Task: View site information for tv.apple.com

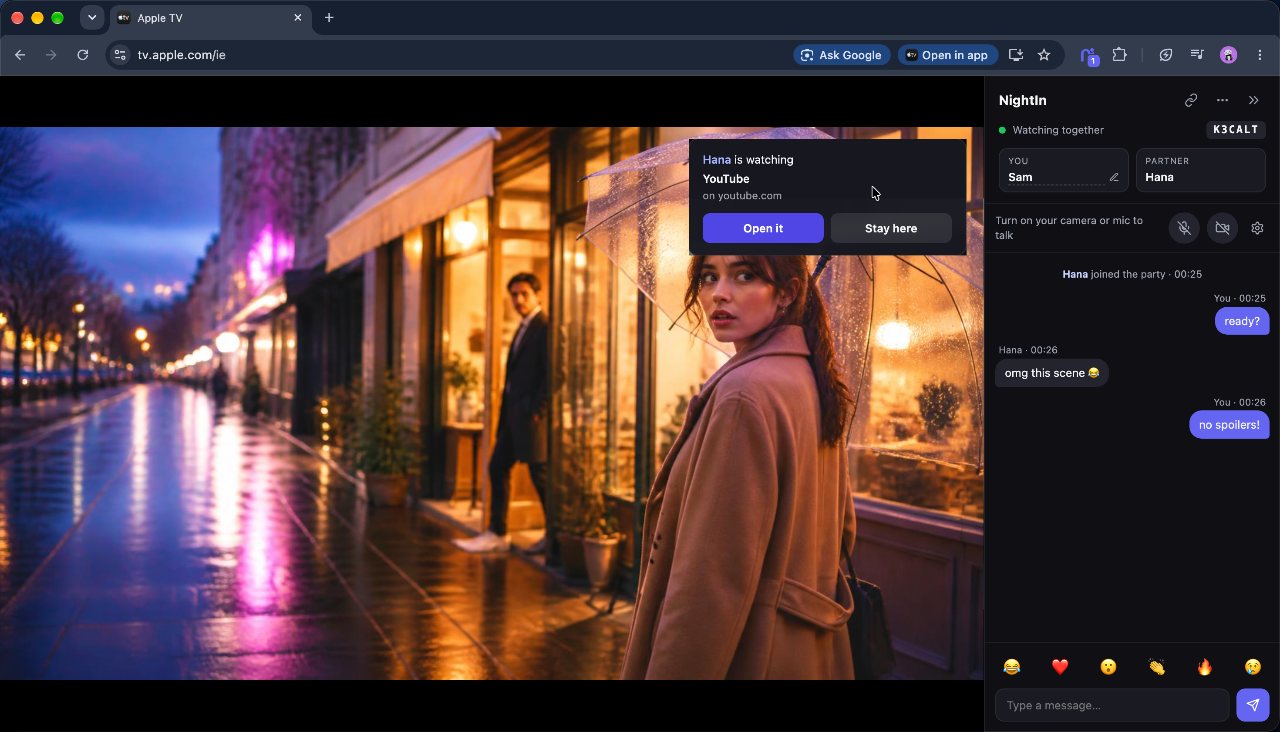Action: [120, 55]
